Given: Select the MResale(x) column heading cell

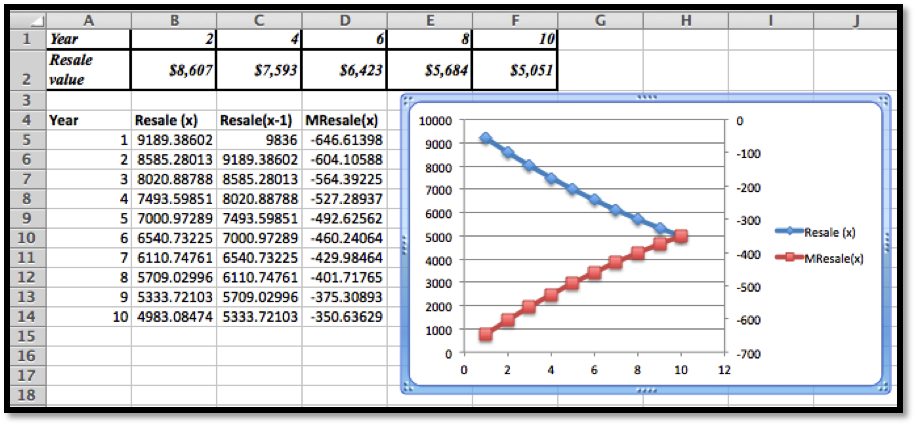Looking at the screenshot, I should tap(344, 120).
